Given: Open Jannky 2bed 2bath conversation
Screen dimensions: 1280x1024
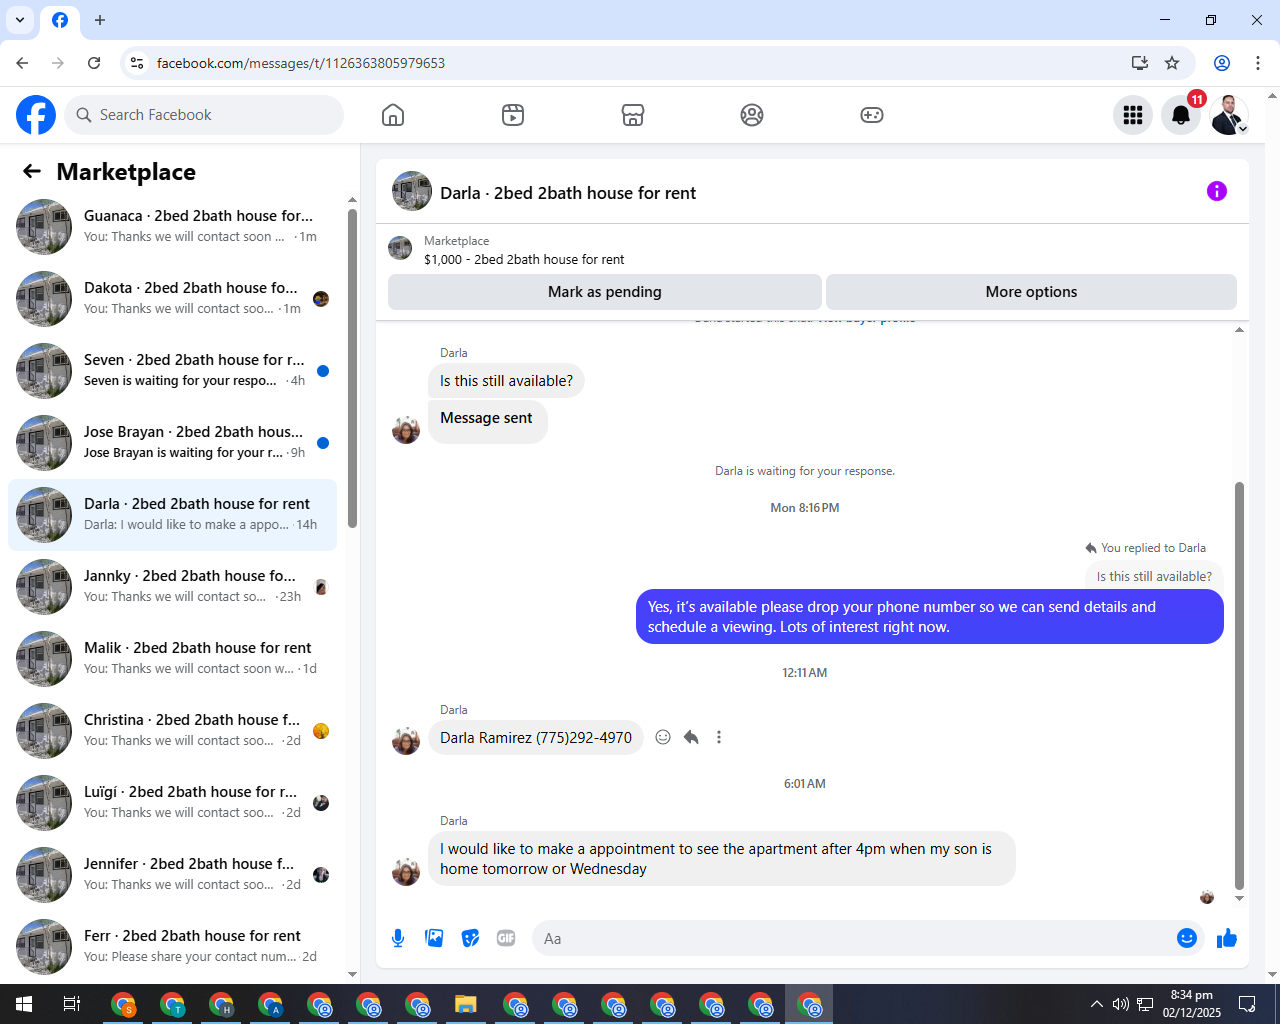Looking at the screenshot, I should [172, 587].
